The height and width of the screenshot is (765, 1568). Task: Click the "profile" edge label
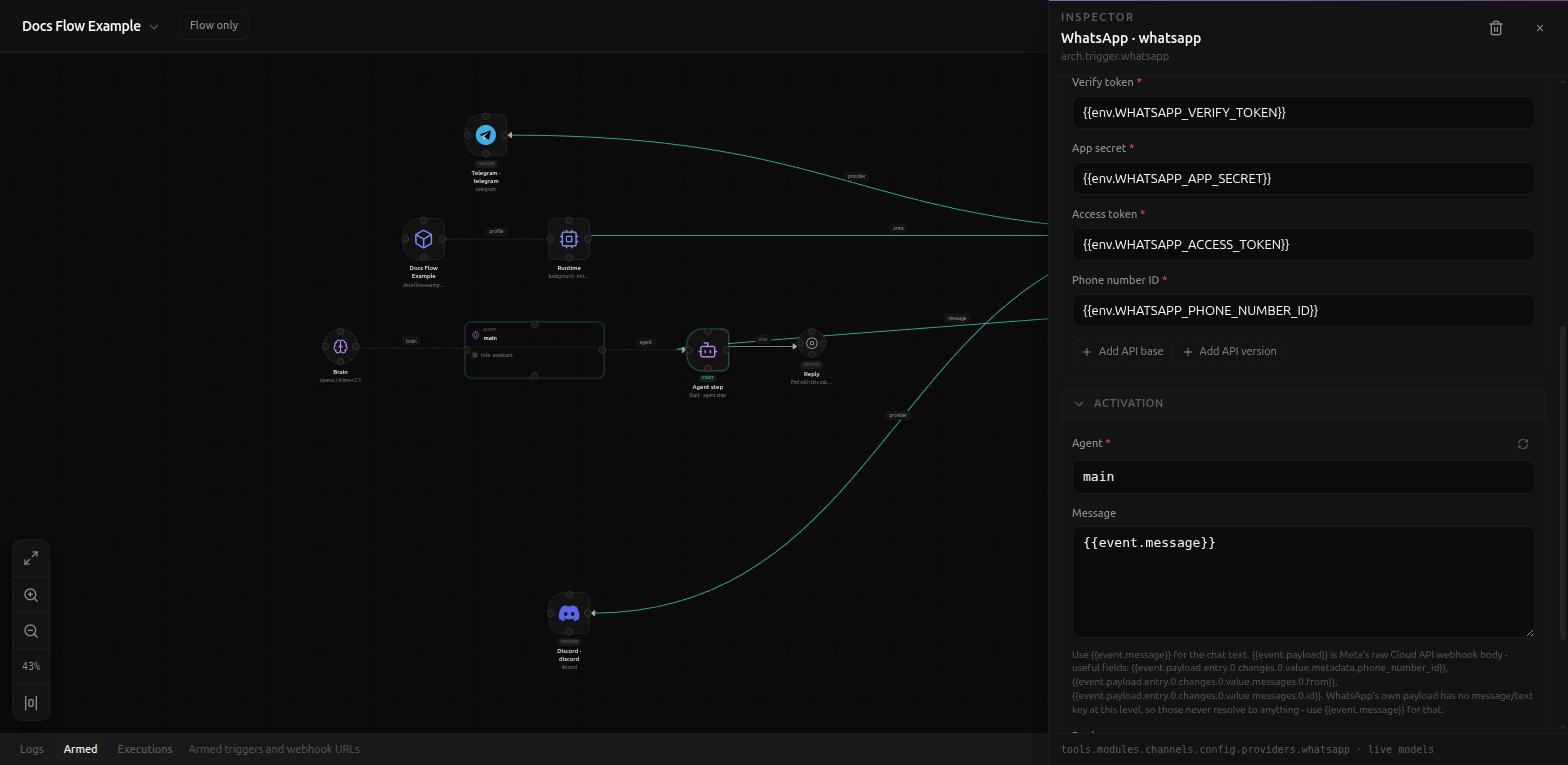(496, 231)
